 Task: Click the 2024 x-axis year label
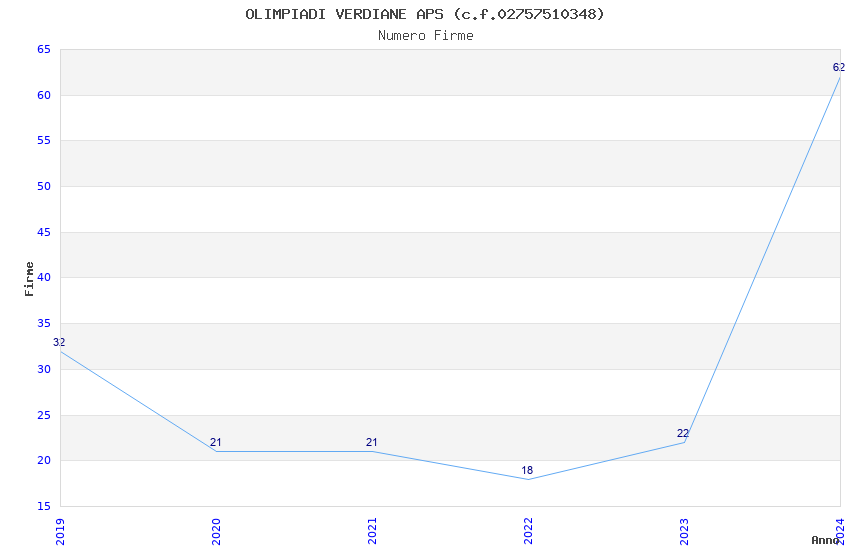[840, 532]
